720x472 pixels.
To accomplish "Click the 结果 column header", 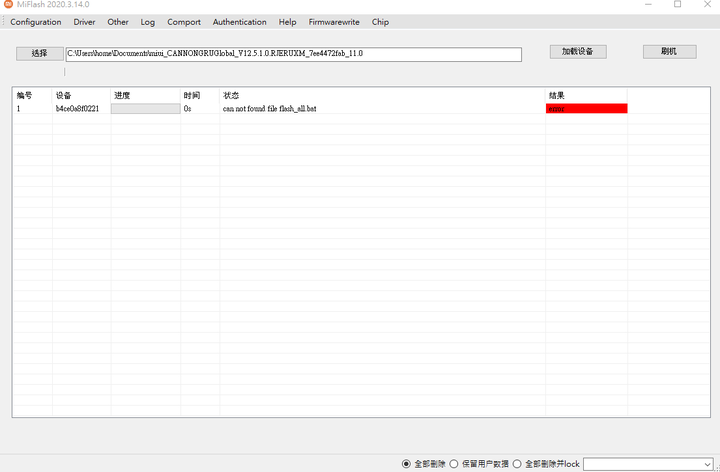I will (x=586, y=96).
